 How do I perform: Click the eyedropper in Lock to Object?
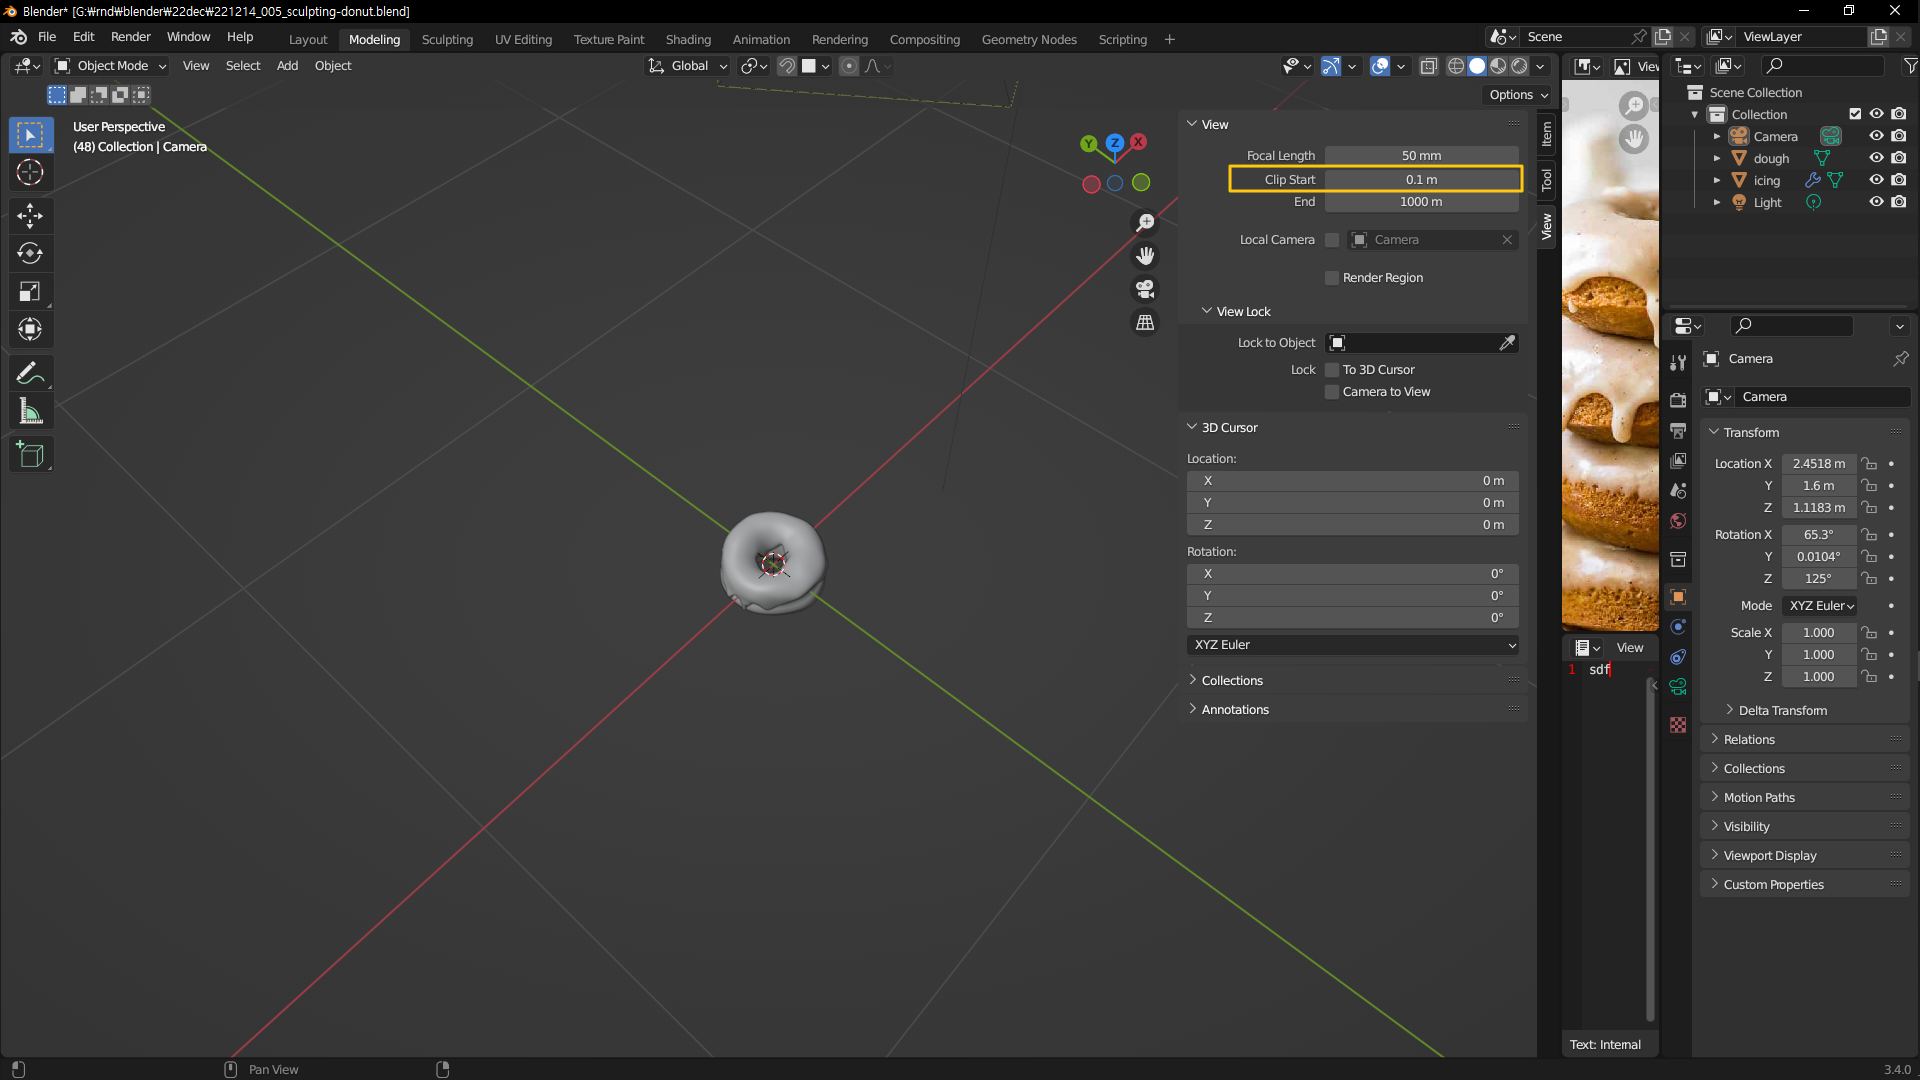(x=1507, y=343)
